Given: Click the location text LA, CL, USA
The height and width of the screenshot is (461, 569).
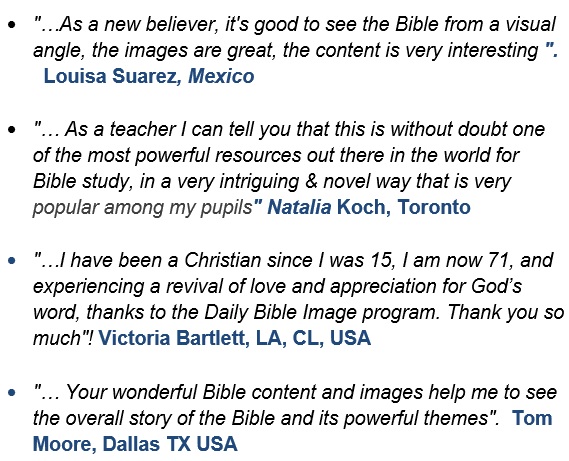Looking at the screenshot, I should [x=314, y=338].
